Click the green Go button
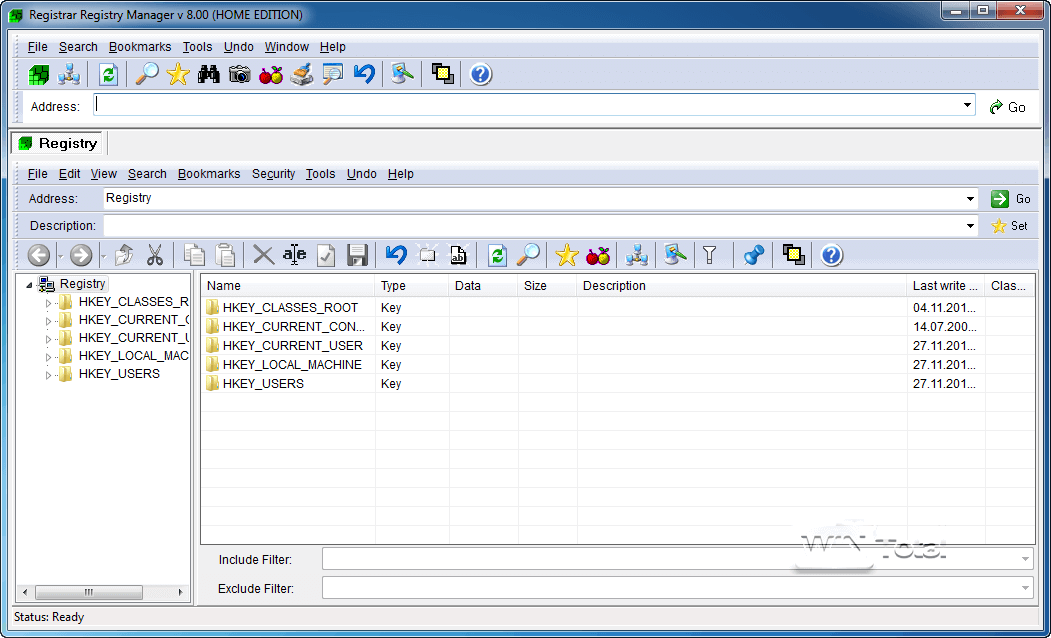This screenshot has height=638, width=1051. 1009,199
